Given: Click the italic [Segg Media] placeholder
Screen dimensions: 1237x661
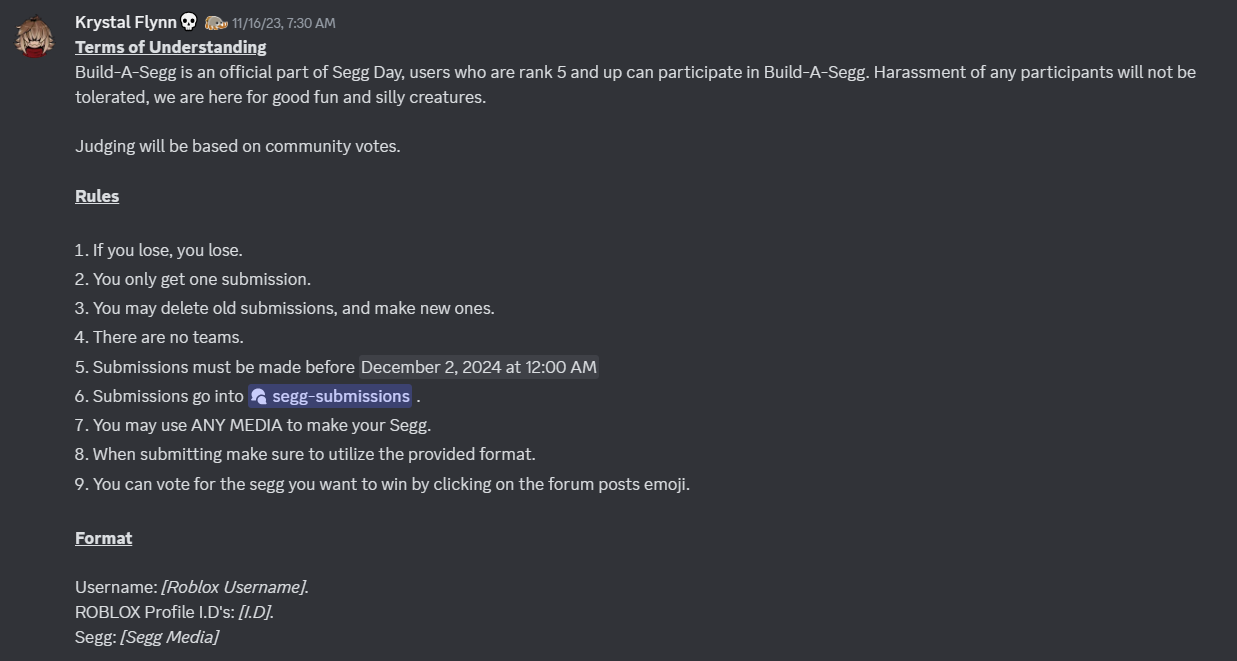Looking at the screenshot, I should pos(170,637).
